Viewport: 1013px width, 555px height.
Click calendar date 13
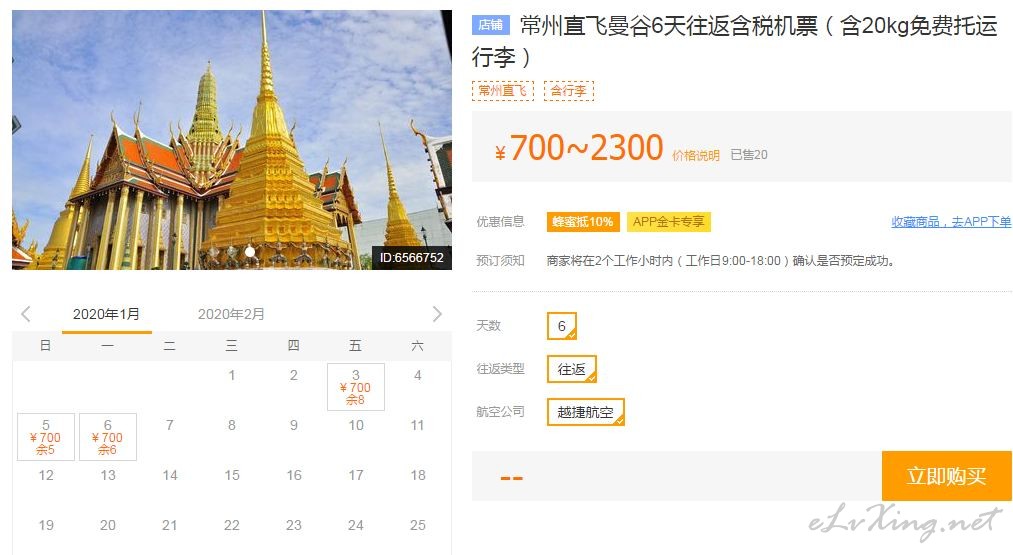[x=108, y=475]
